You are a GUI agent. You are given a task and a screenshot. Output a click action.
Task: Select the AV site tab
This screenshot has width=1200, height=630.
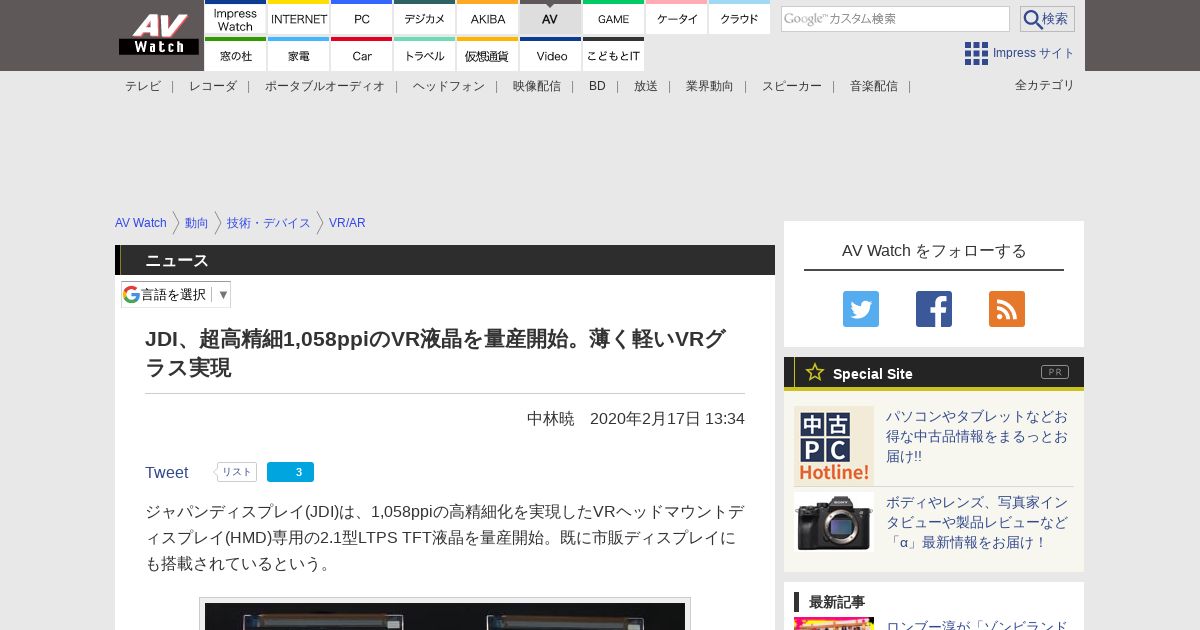tap(550, 18)
